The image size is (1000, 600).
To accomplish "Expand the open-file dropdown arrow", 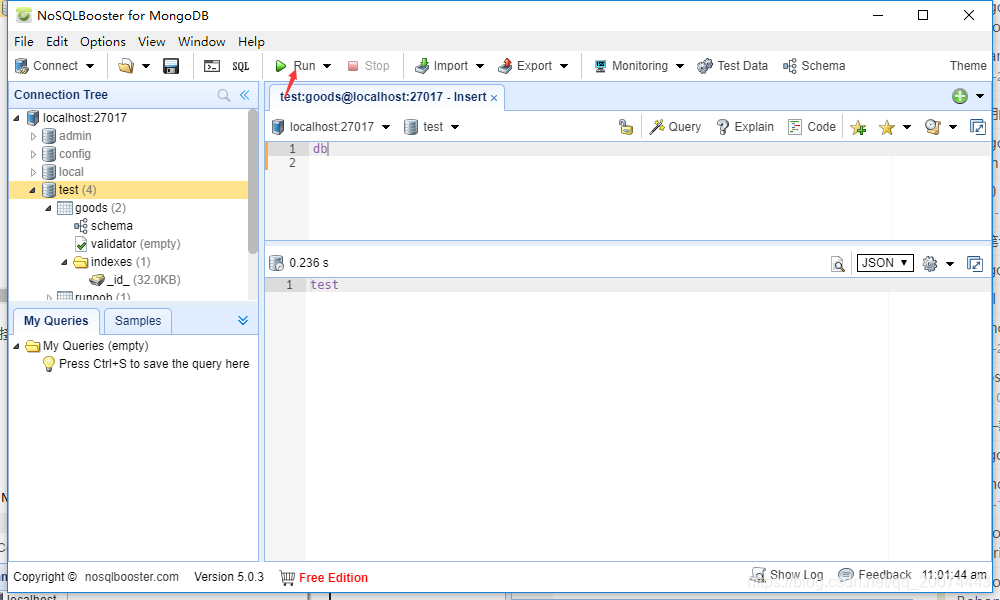I will coord(145,66).
